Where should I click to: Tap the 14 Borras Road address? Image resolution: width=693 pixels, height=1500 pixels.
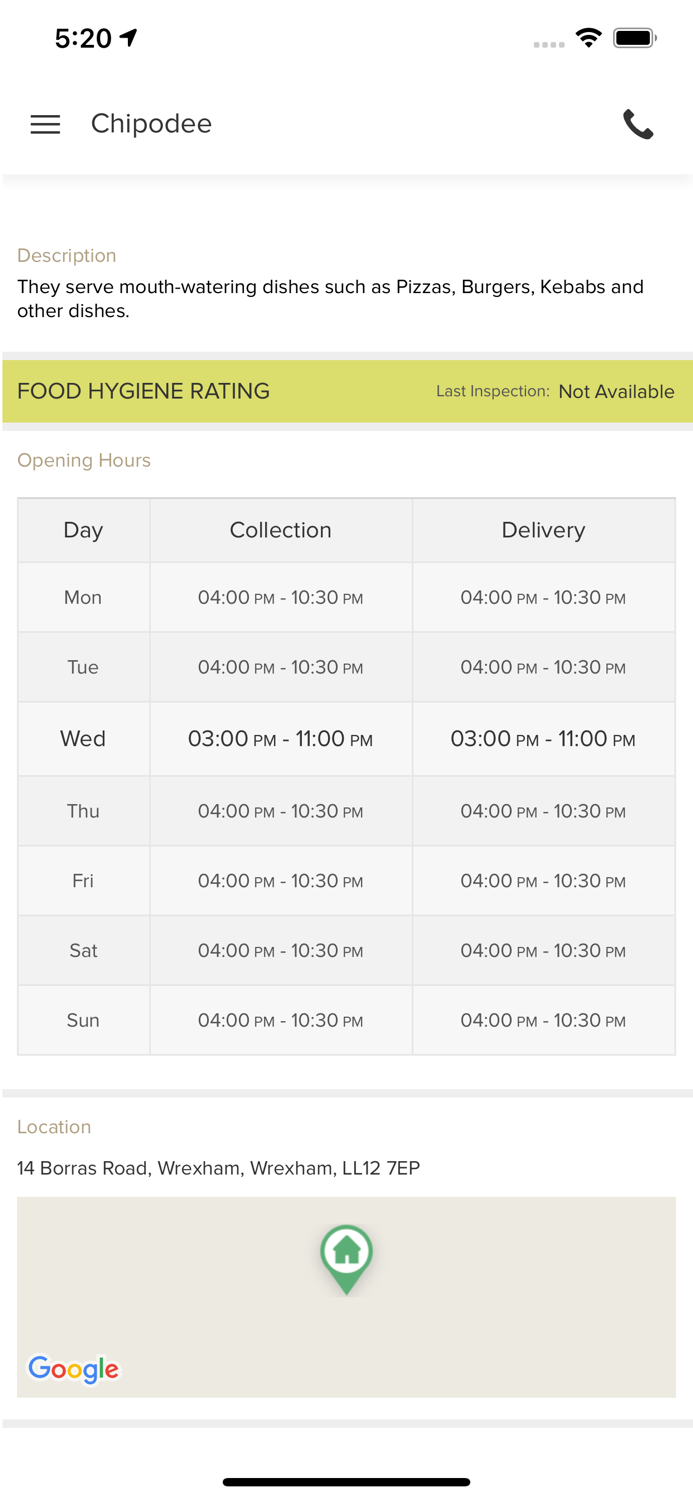[218, 1168]
